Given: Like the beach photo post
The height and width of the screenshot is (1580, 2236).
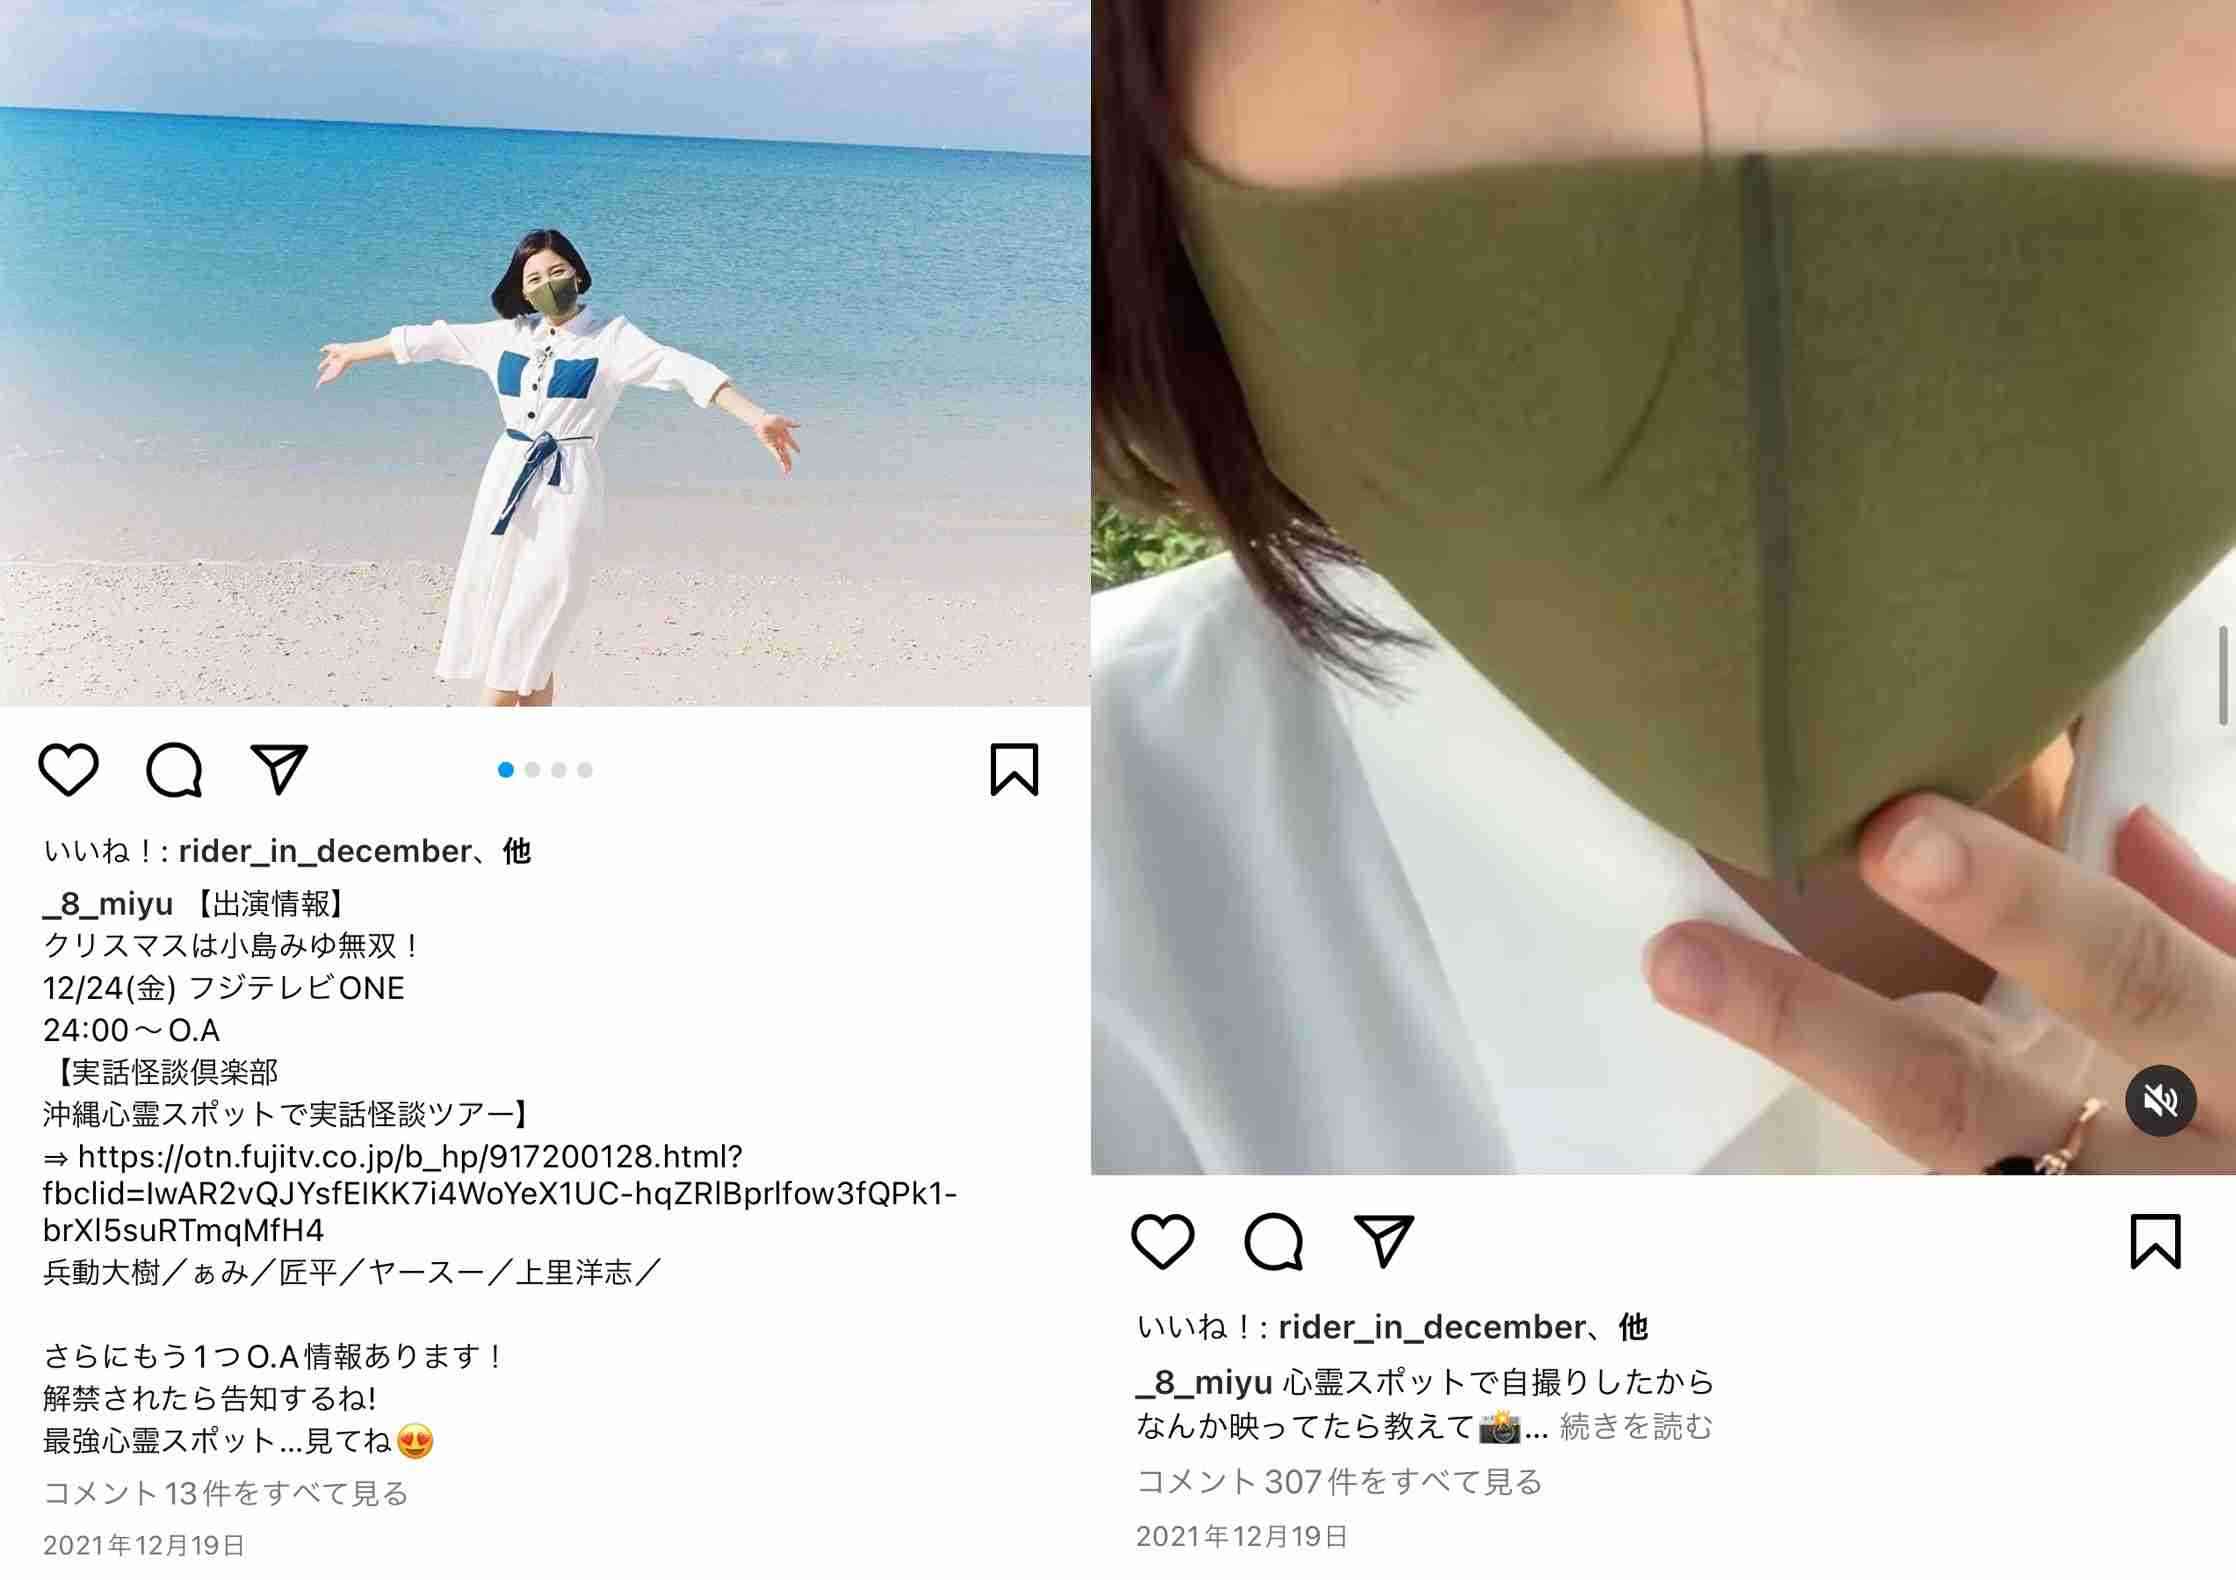Looking at the screenshot, I should click(68, 769).
